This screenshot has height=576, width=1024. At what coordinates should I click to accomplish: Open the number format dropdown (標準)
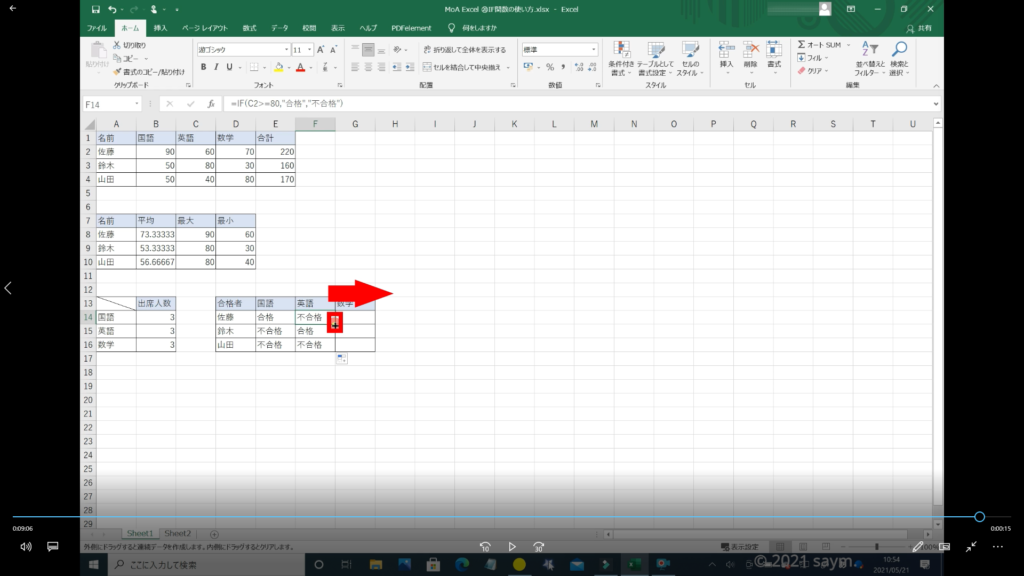click(594, 49)
